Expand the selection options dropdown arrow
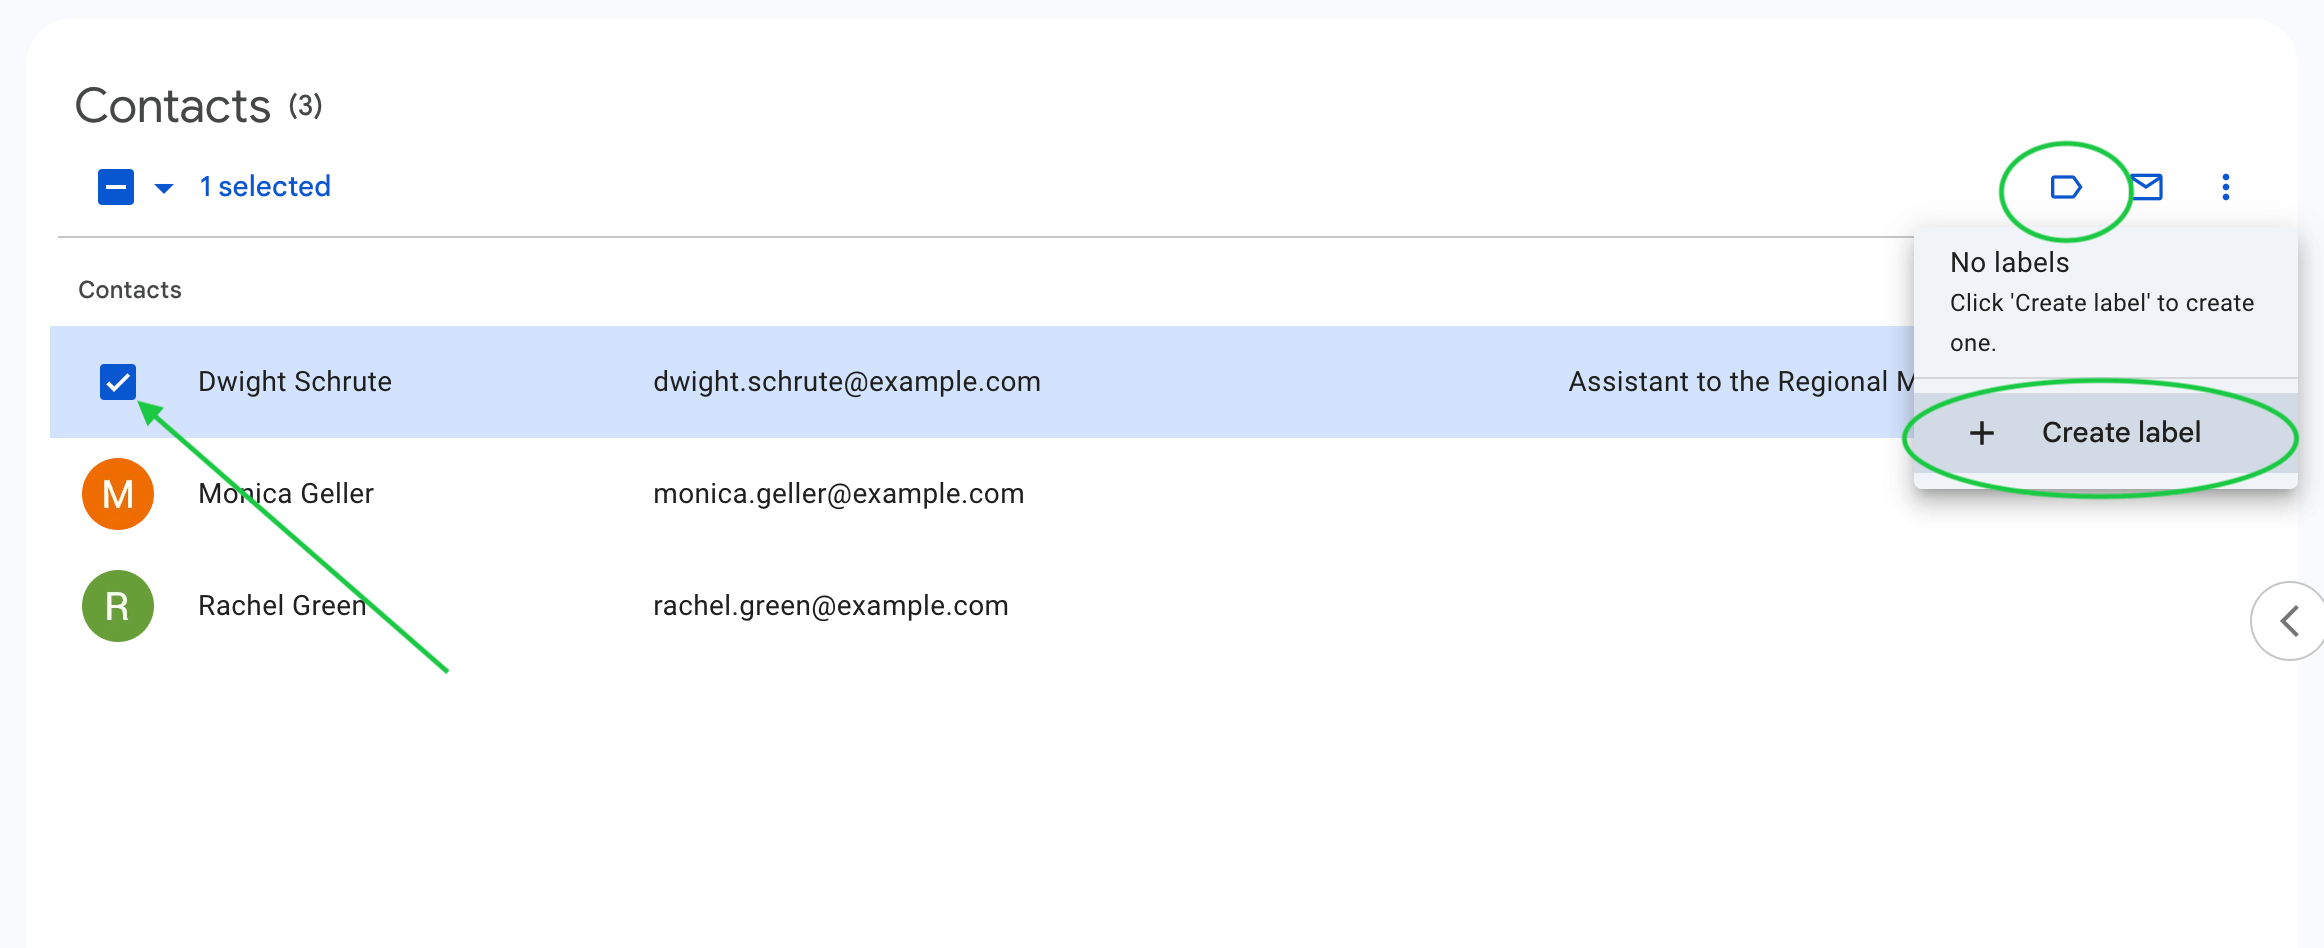The image size is (2324, 948). click(x=164, y=188)
